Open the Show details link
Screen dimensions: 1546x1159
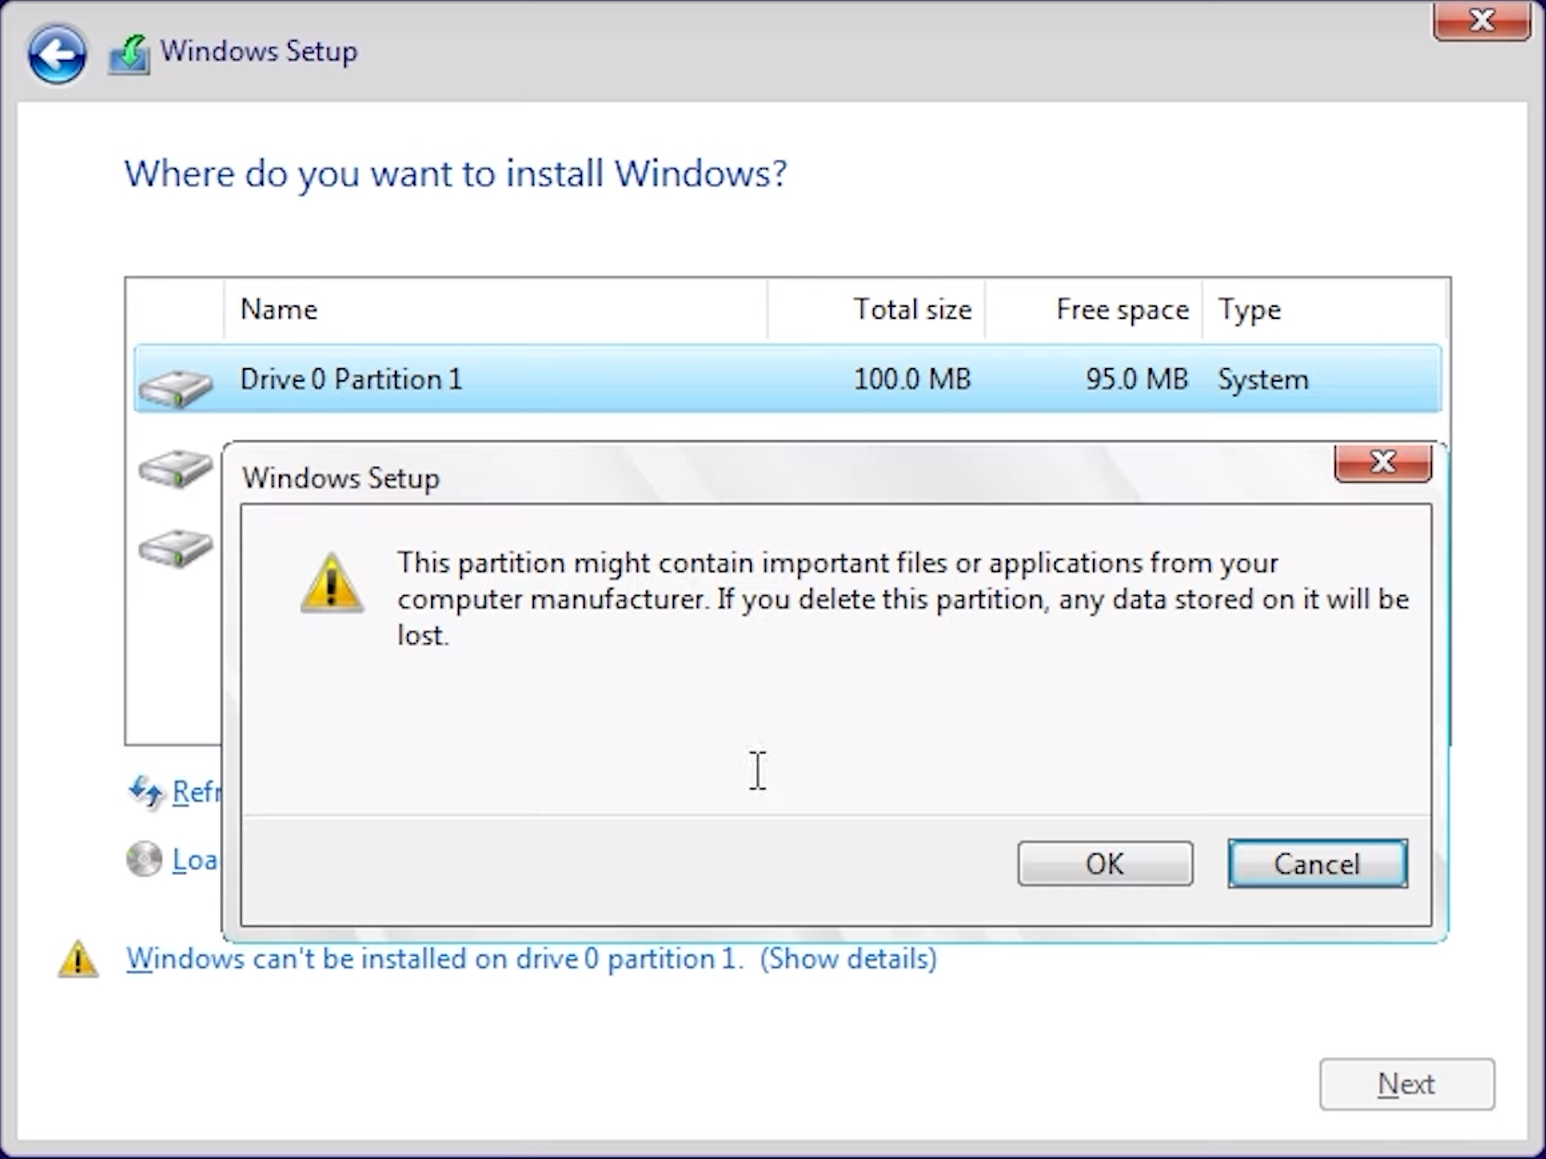click(848, 959)
